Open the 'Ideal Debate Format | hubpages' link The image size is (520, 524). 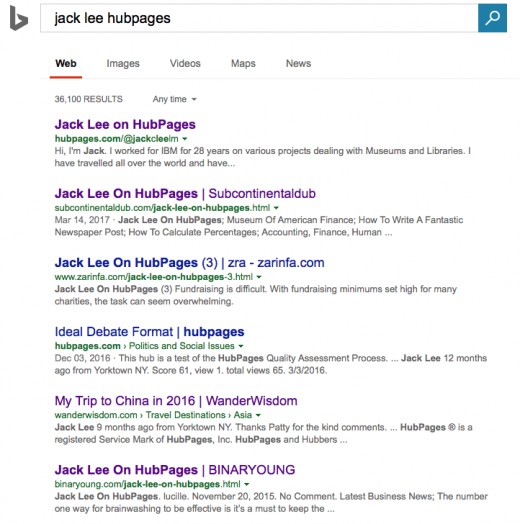coord(149,332)
